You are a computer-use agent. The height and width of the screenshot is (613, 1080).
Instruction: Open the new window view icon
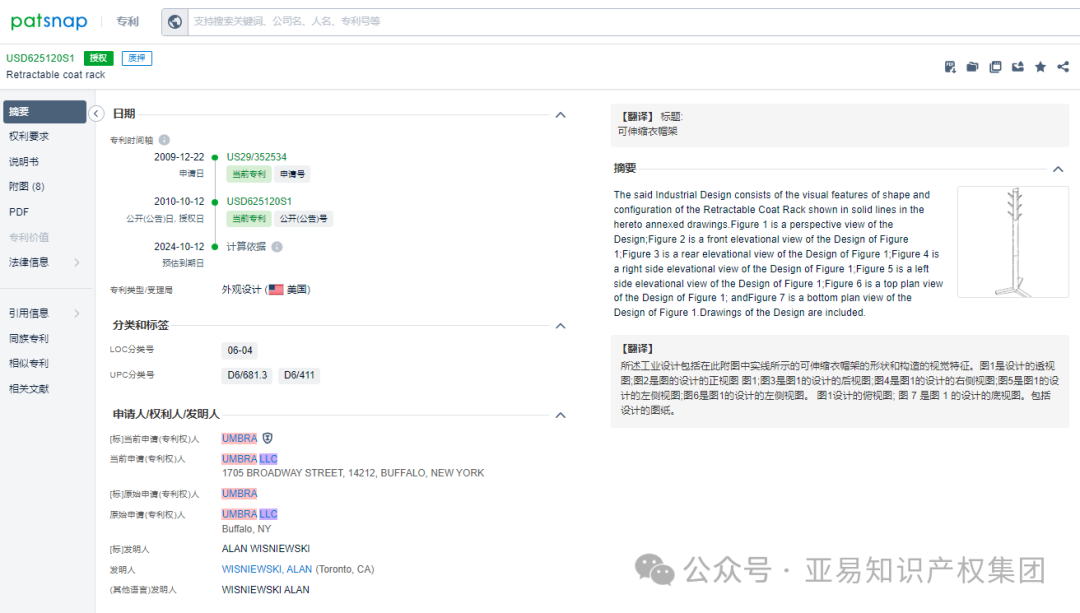pos(995,67)
